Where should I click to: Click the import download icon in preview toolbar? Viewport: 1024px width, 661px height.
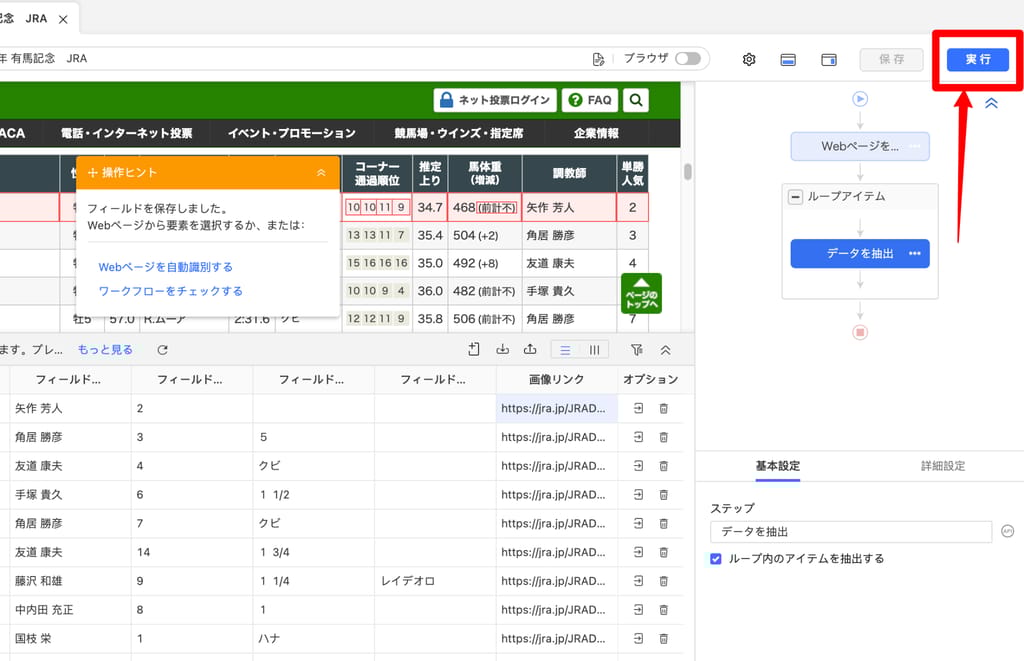[502, 349]
